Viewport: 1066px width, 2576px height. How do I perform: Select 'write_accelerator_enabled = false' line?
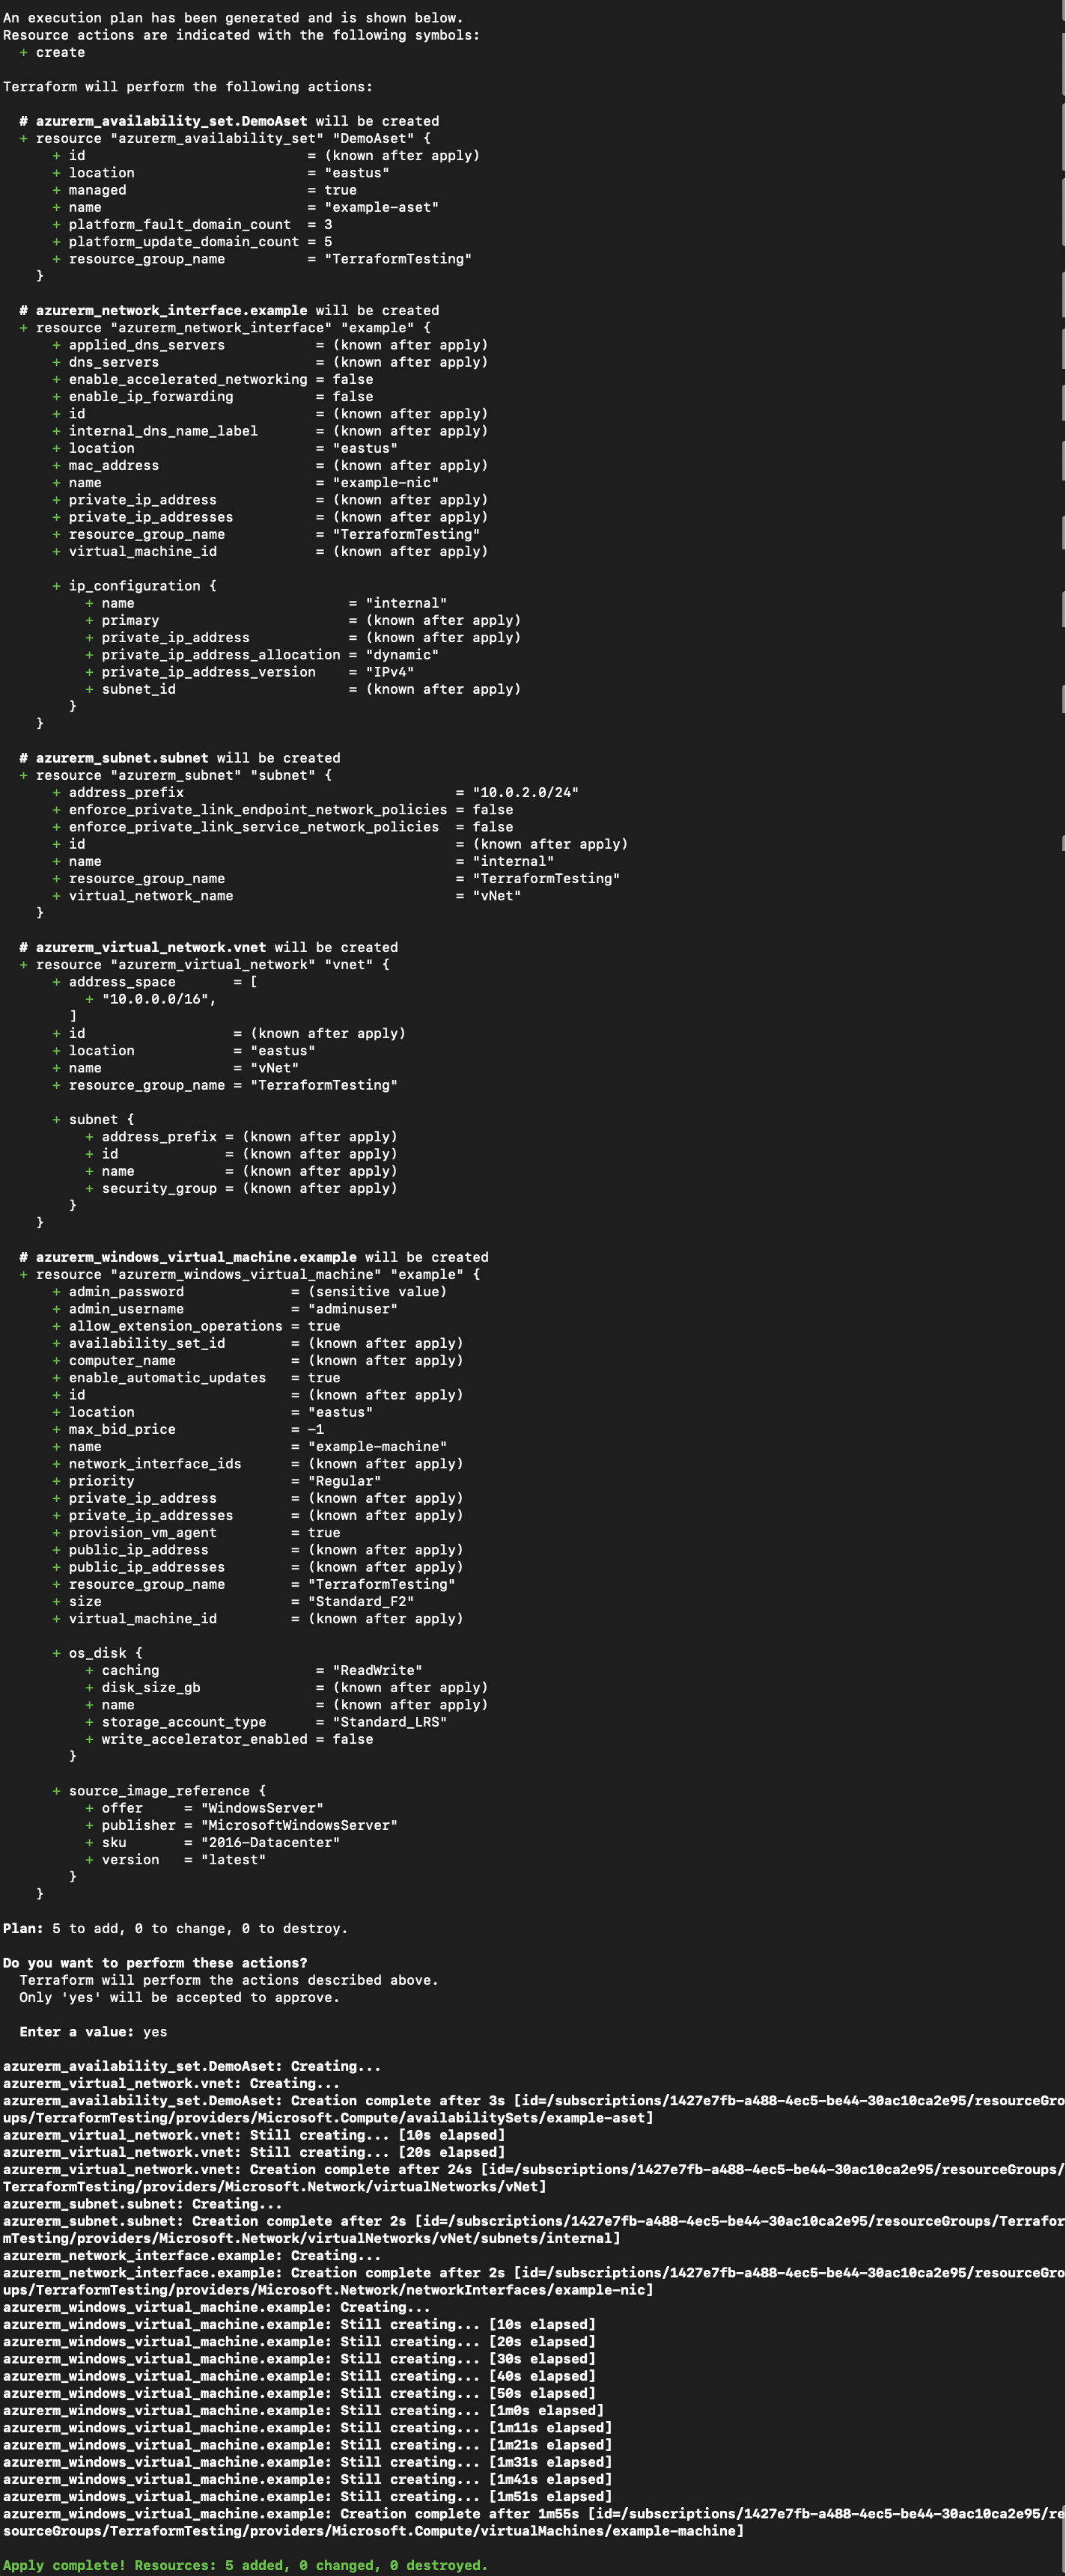point(229,1739)
